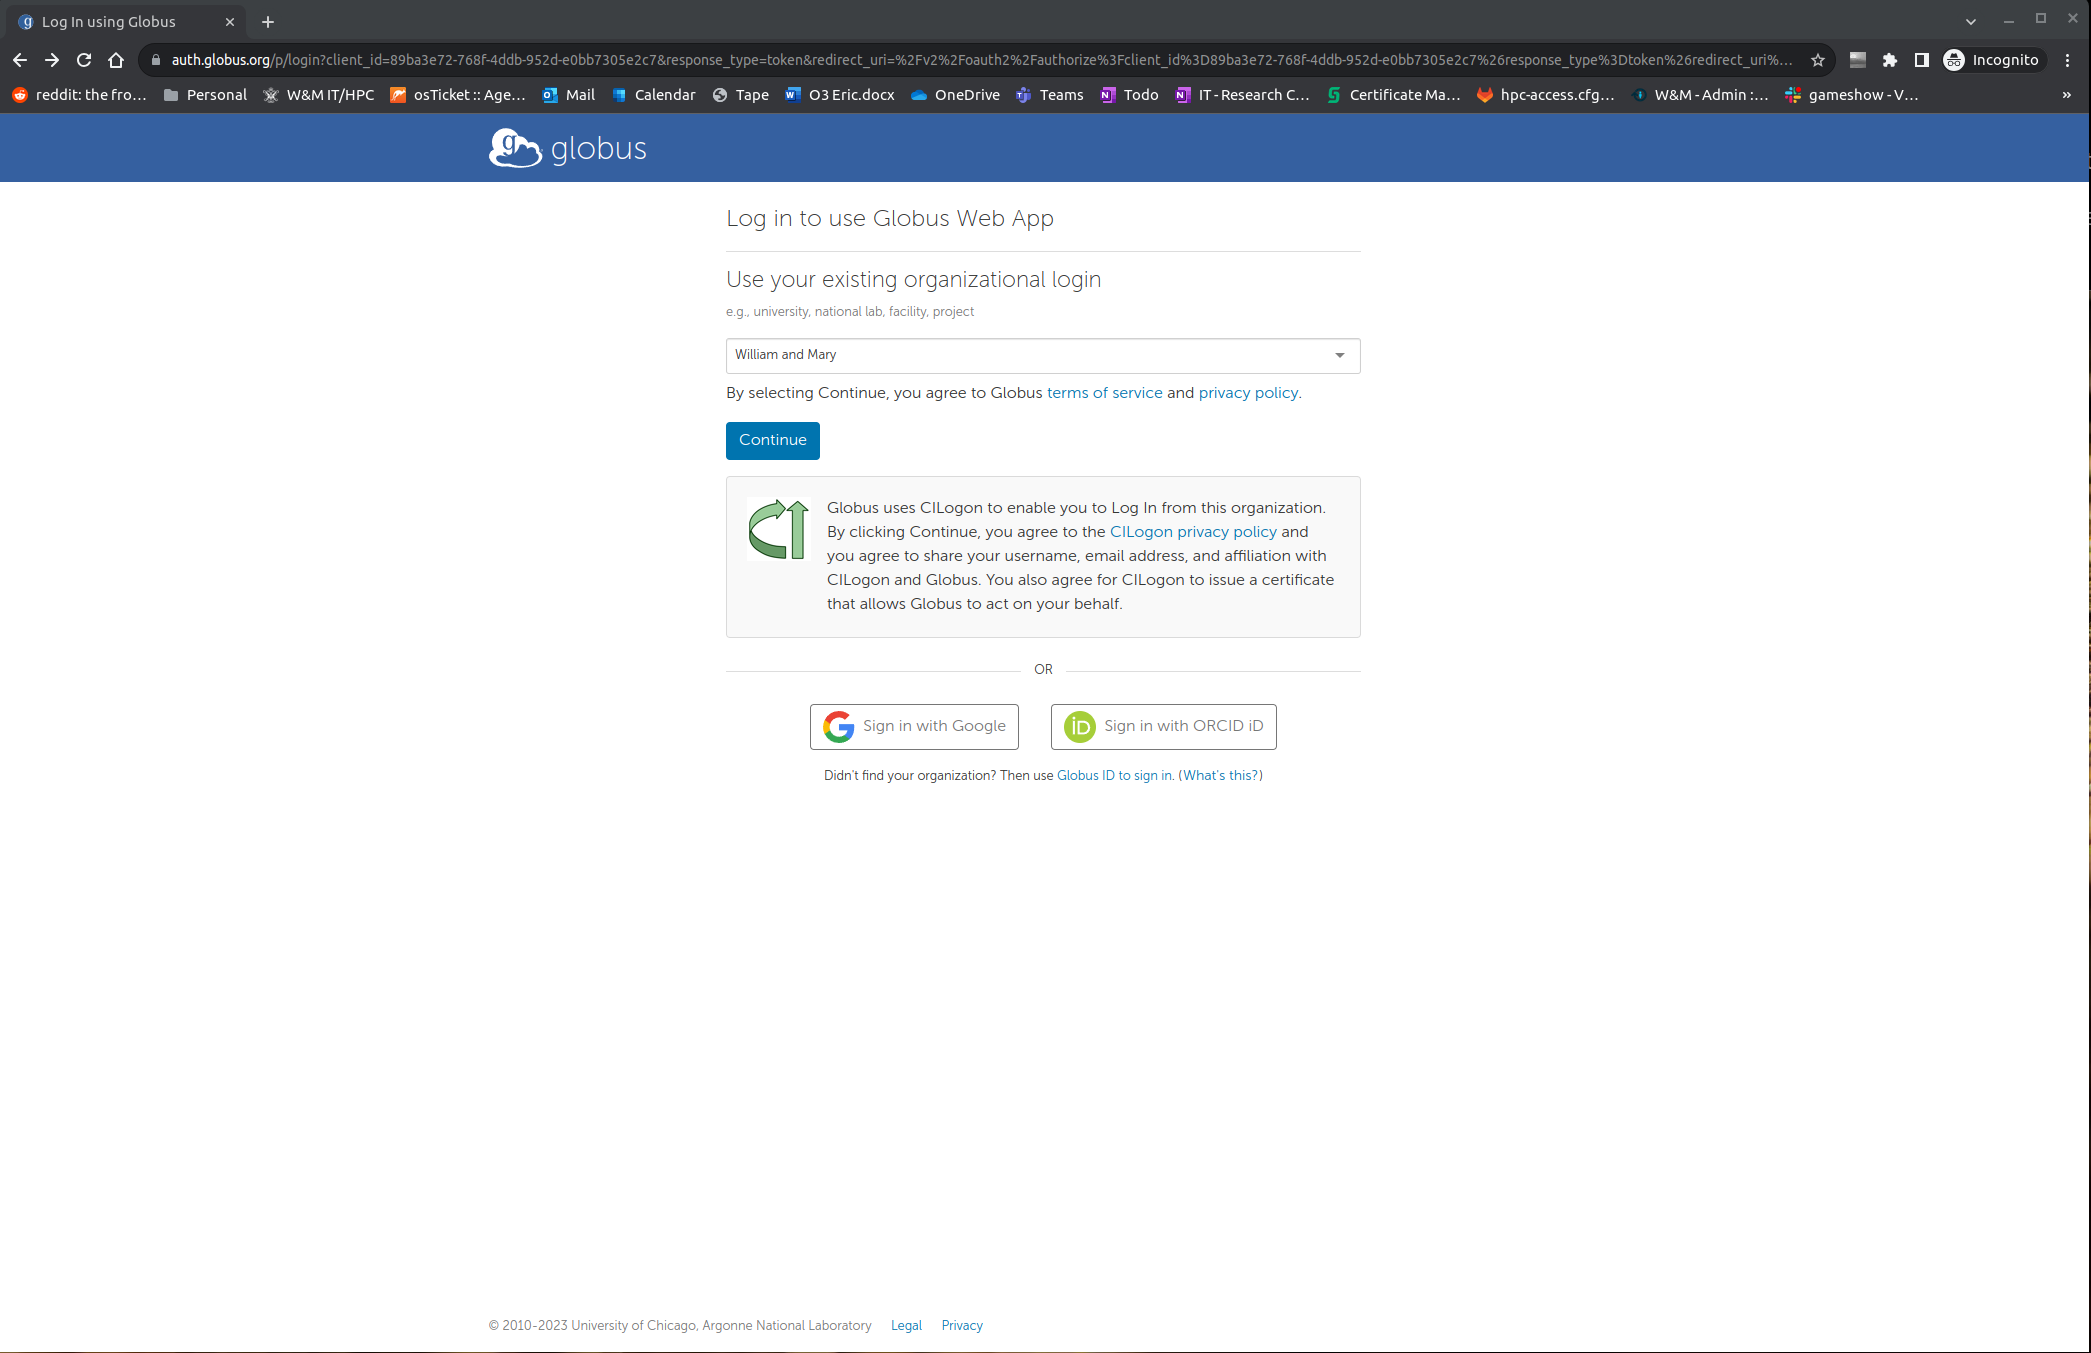Sign in with ORCID iD
This screenshot has height=1353, width=2091.
click(1163, 727)
